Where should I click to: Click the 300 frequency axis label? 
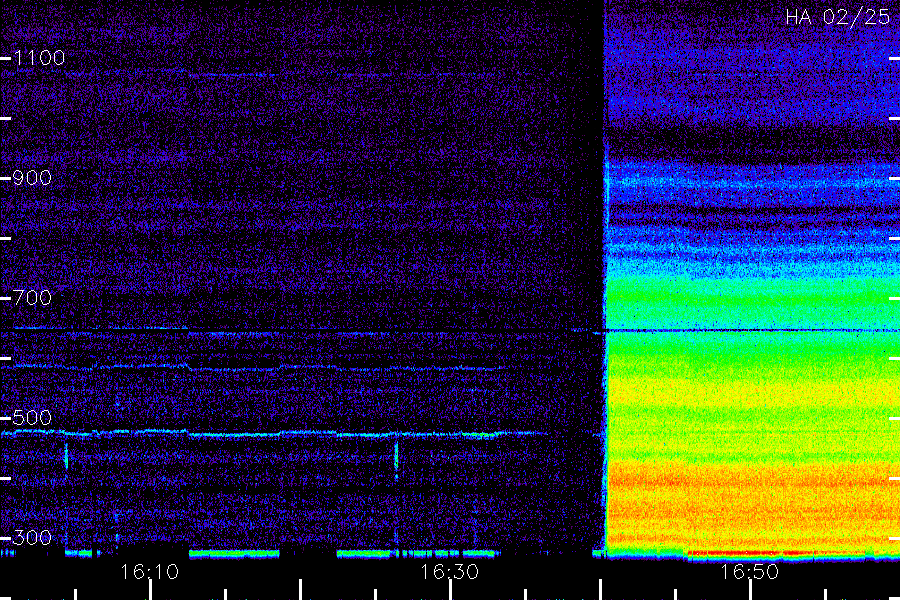pos(32,538)
